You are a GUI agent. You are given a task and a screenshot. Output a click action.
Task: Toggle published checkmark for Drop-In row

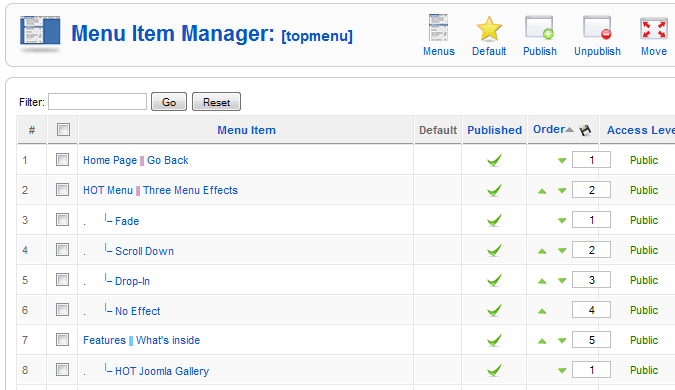point(494,280)
